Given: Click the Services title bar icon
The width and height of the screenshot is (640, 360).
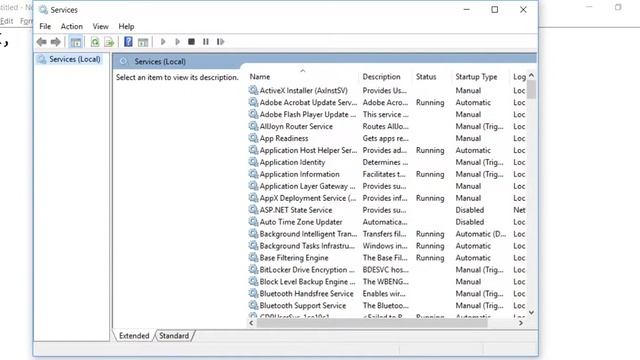Looking at the screenshot, I should [x=43, y=10].
